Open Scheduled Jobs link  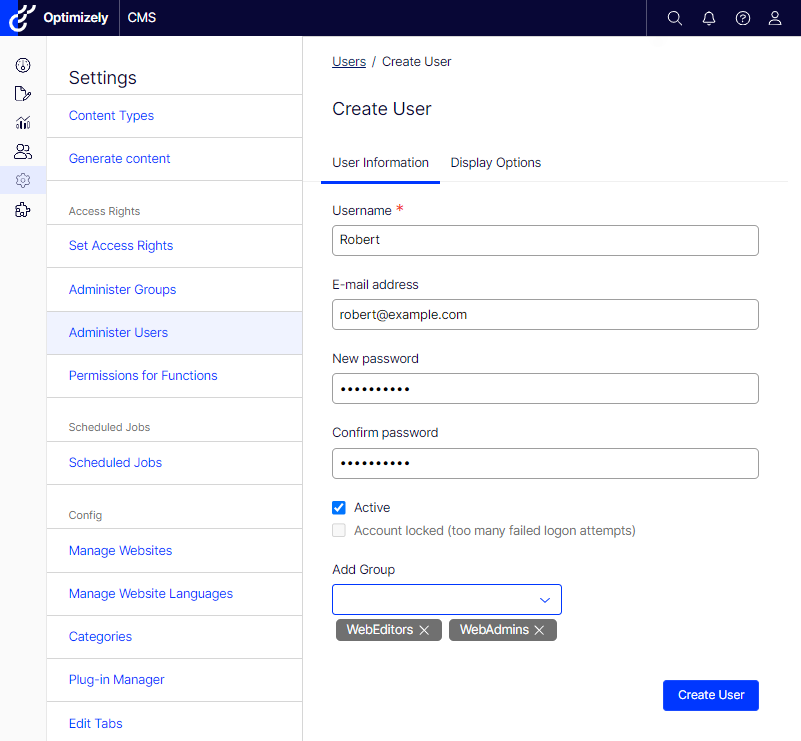pos(115,462)
